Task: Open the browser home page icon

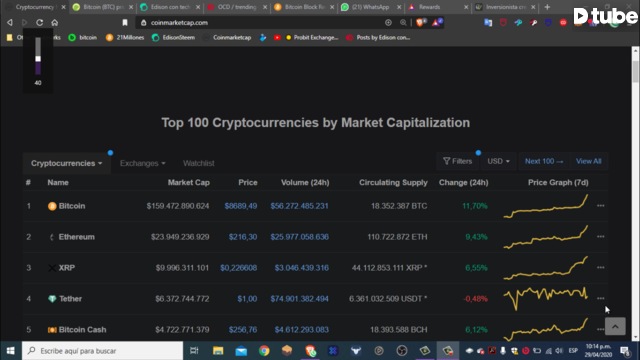Action: coord(55,23)
